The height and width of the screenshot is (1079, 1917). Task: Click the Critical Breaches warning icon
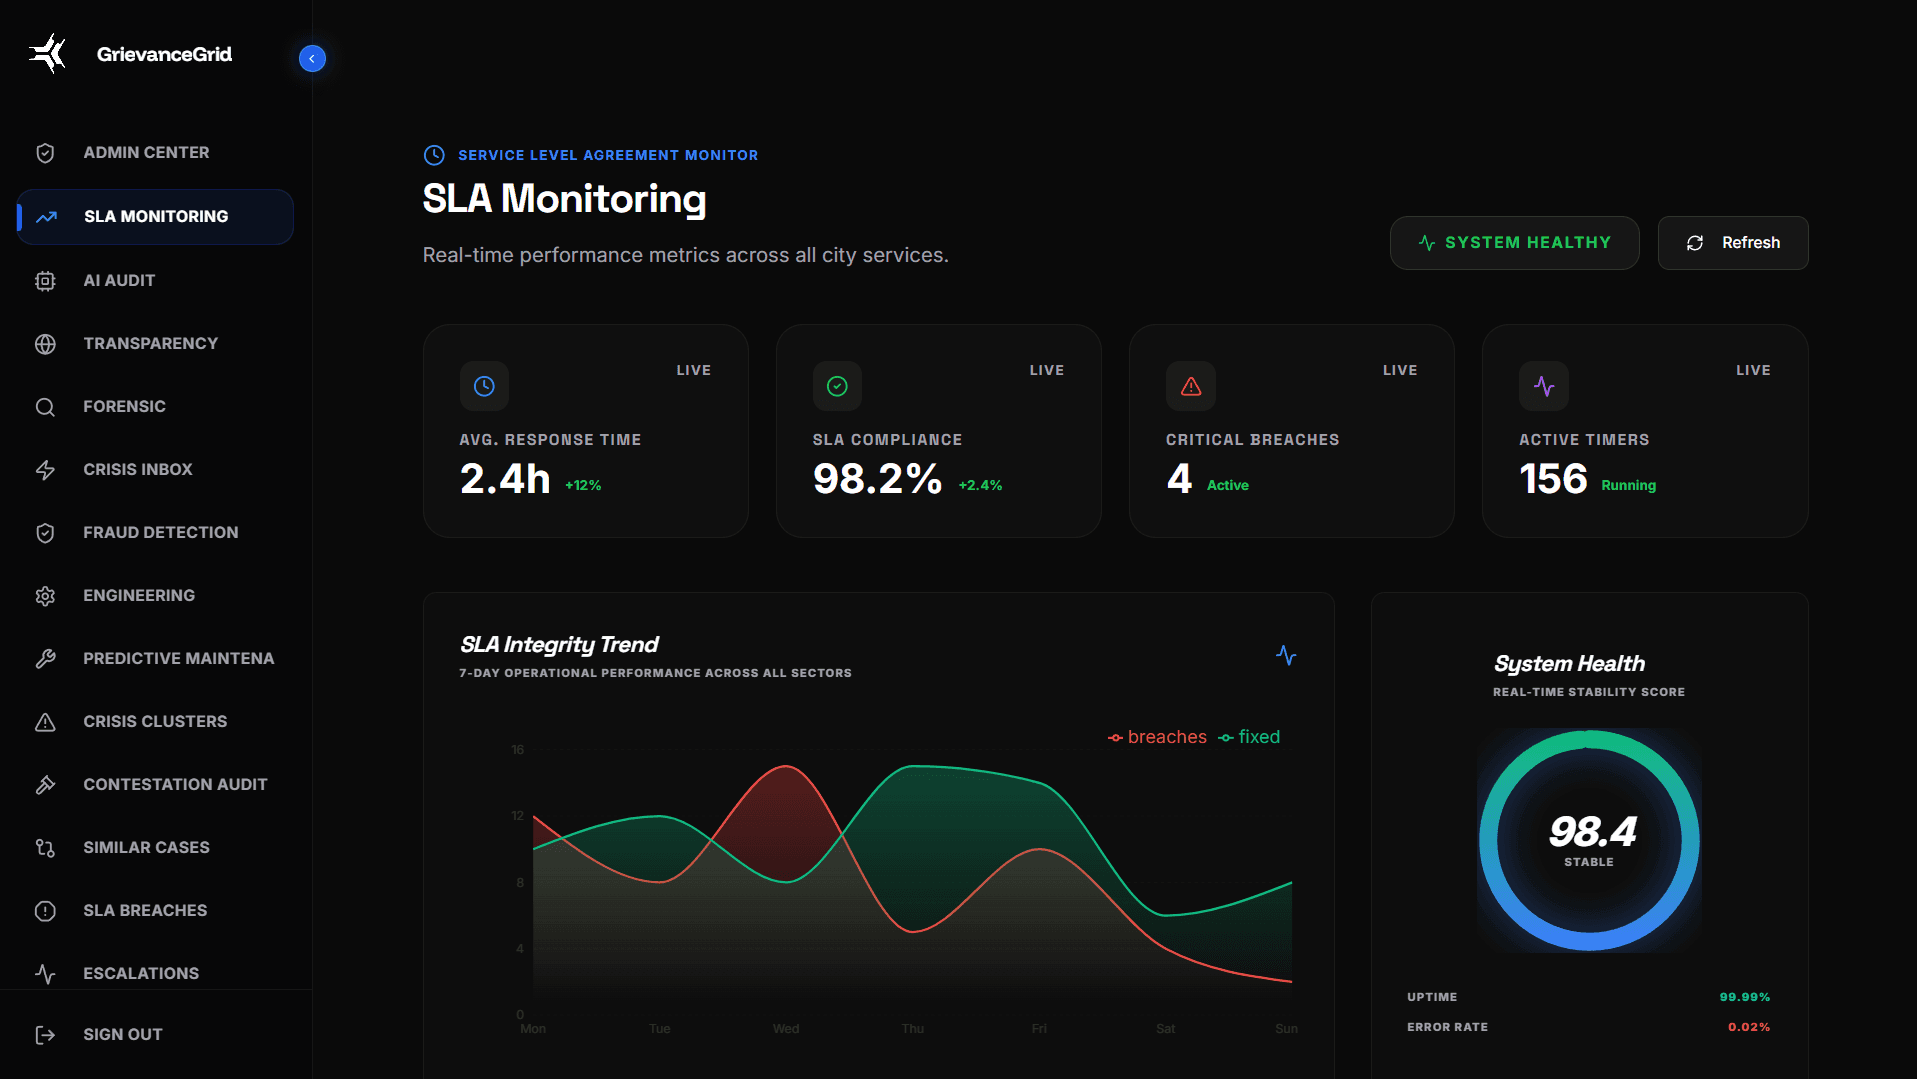[x=1191, y=386]
